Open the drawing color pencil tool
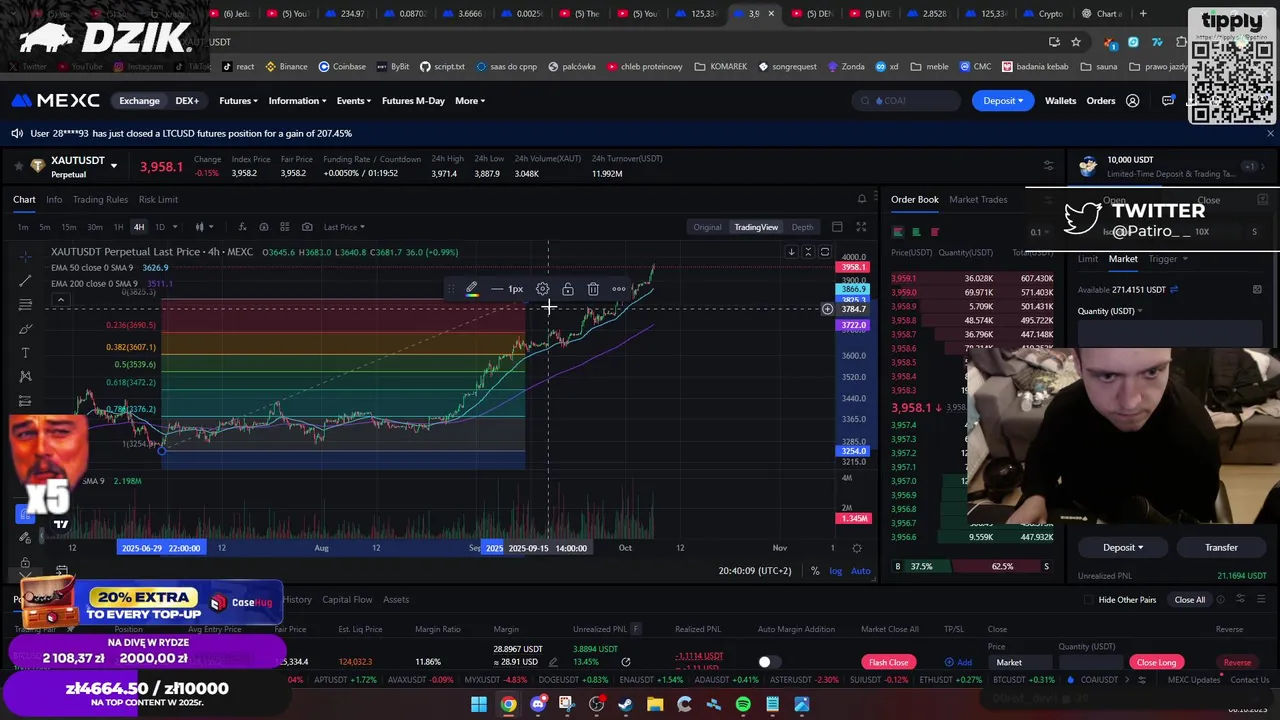The height and width of the screenshot is (720, 1280). [x=471, y=289]
